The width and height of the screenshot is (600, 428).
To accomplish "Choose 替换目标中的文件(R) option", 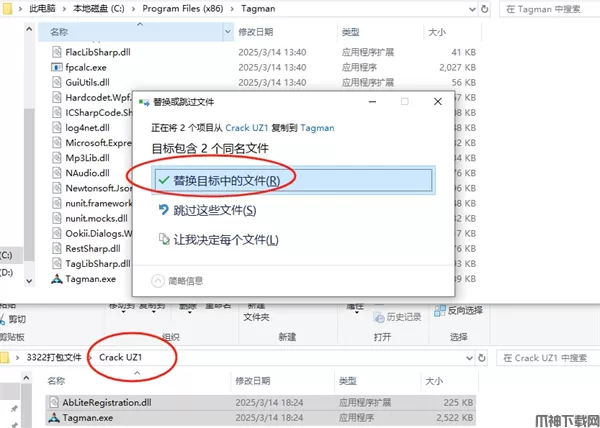I will click(x=293, y=180).
